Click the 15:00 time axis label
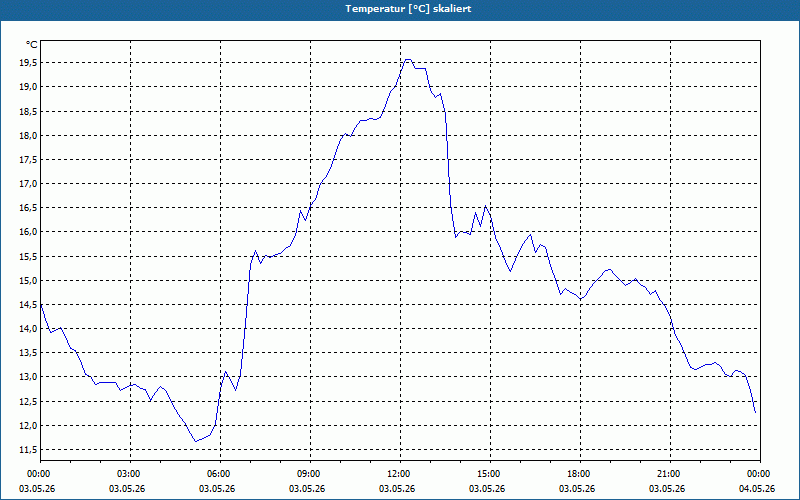This screenshot has height=500, width=800. pyautogui.click(x=490, y=474)
